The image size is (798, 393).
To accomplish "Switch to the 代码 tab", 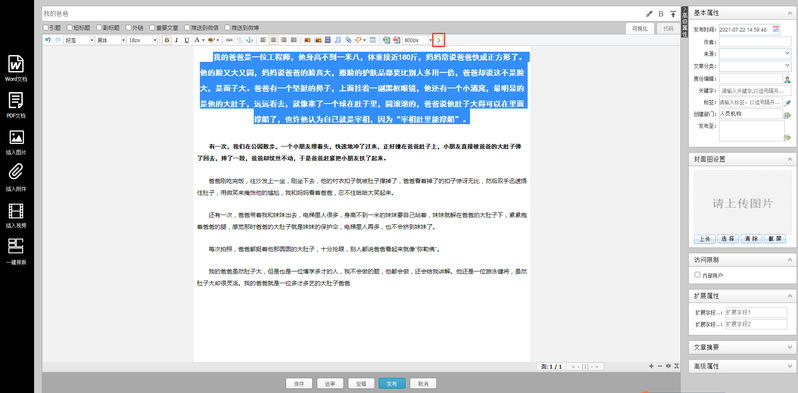I will pos(668,29).
